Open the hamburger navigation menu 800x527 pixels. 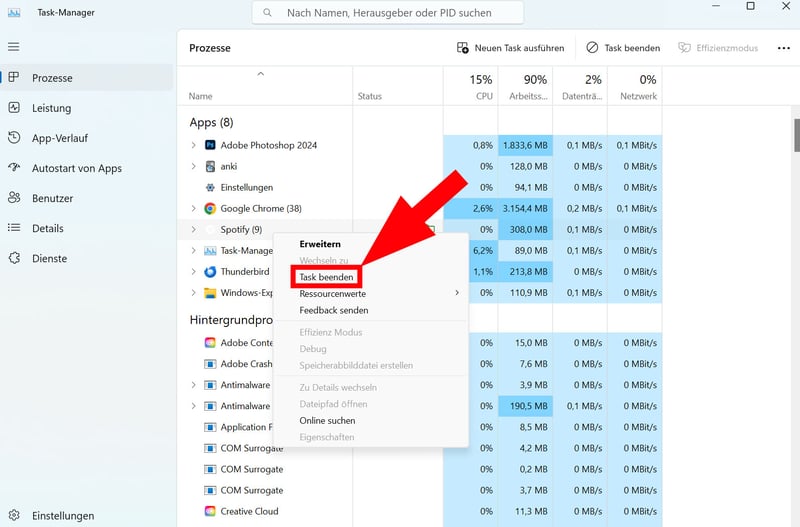[14, 47]
